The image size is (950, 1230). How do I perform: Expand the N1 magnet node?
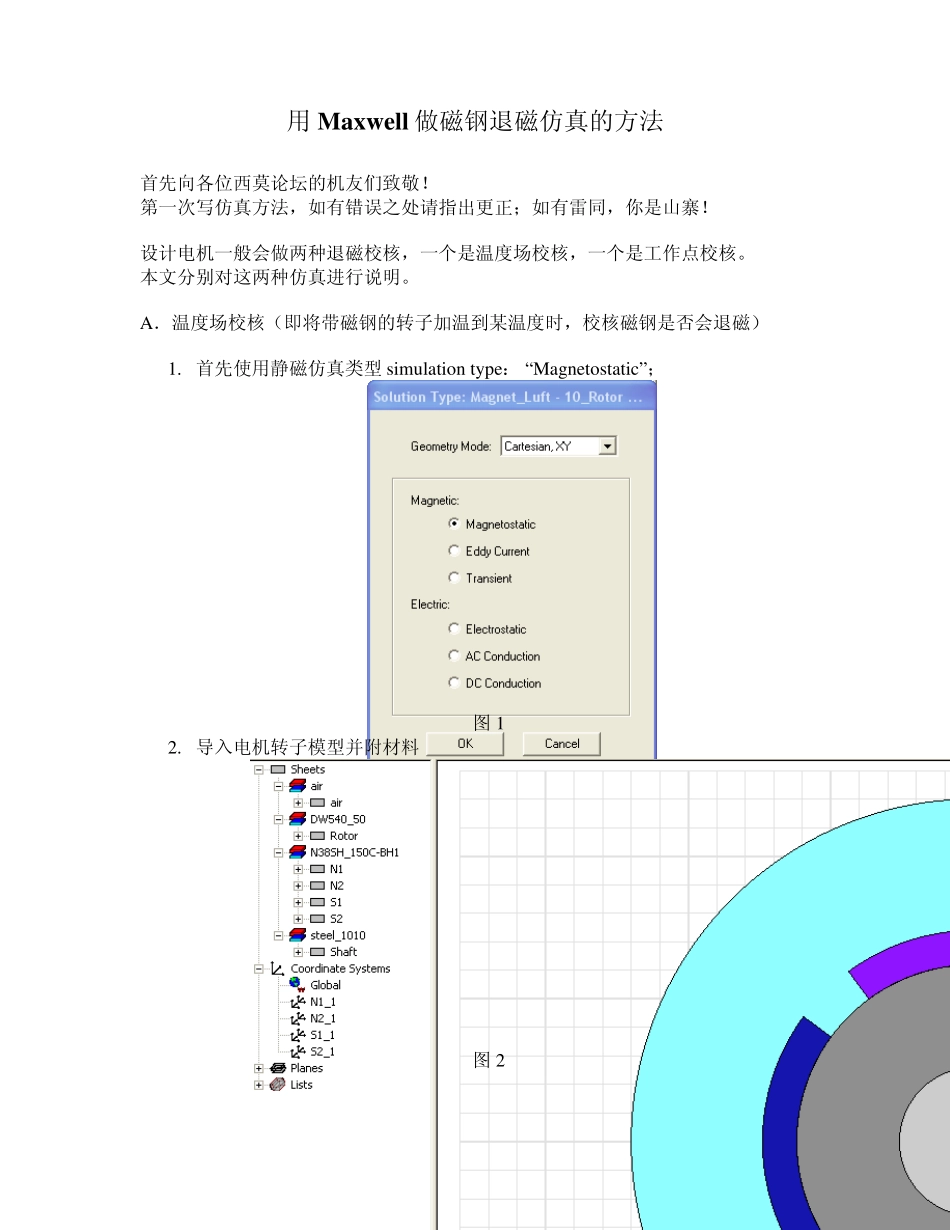tap(298, 869)
